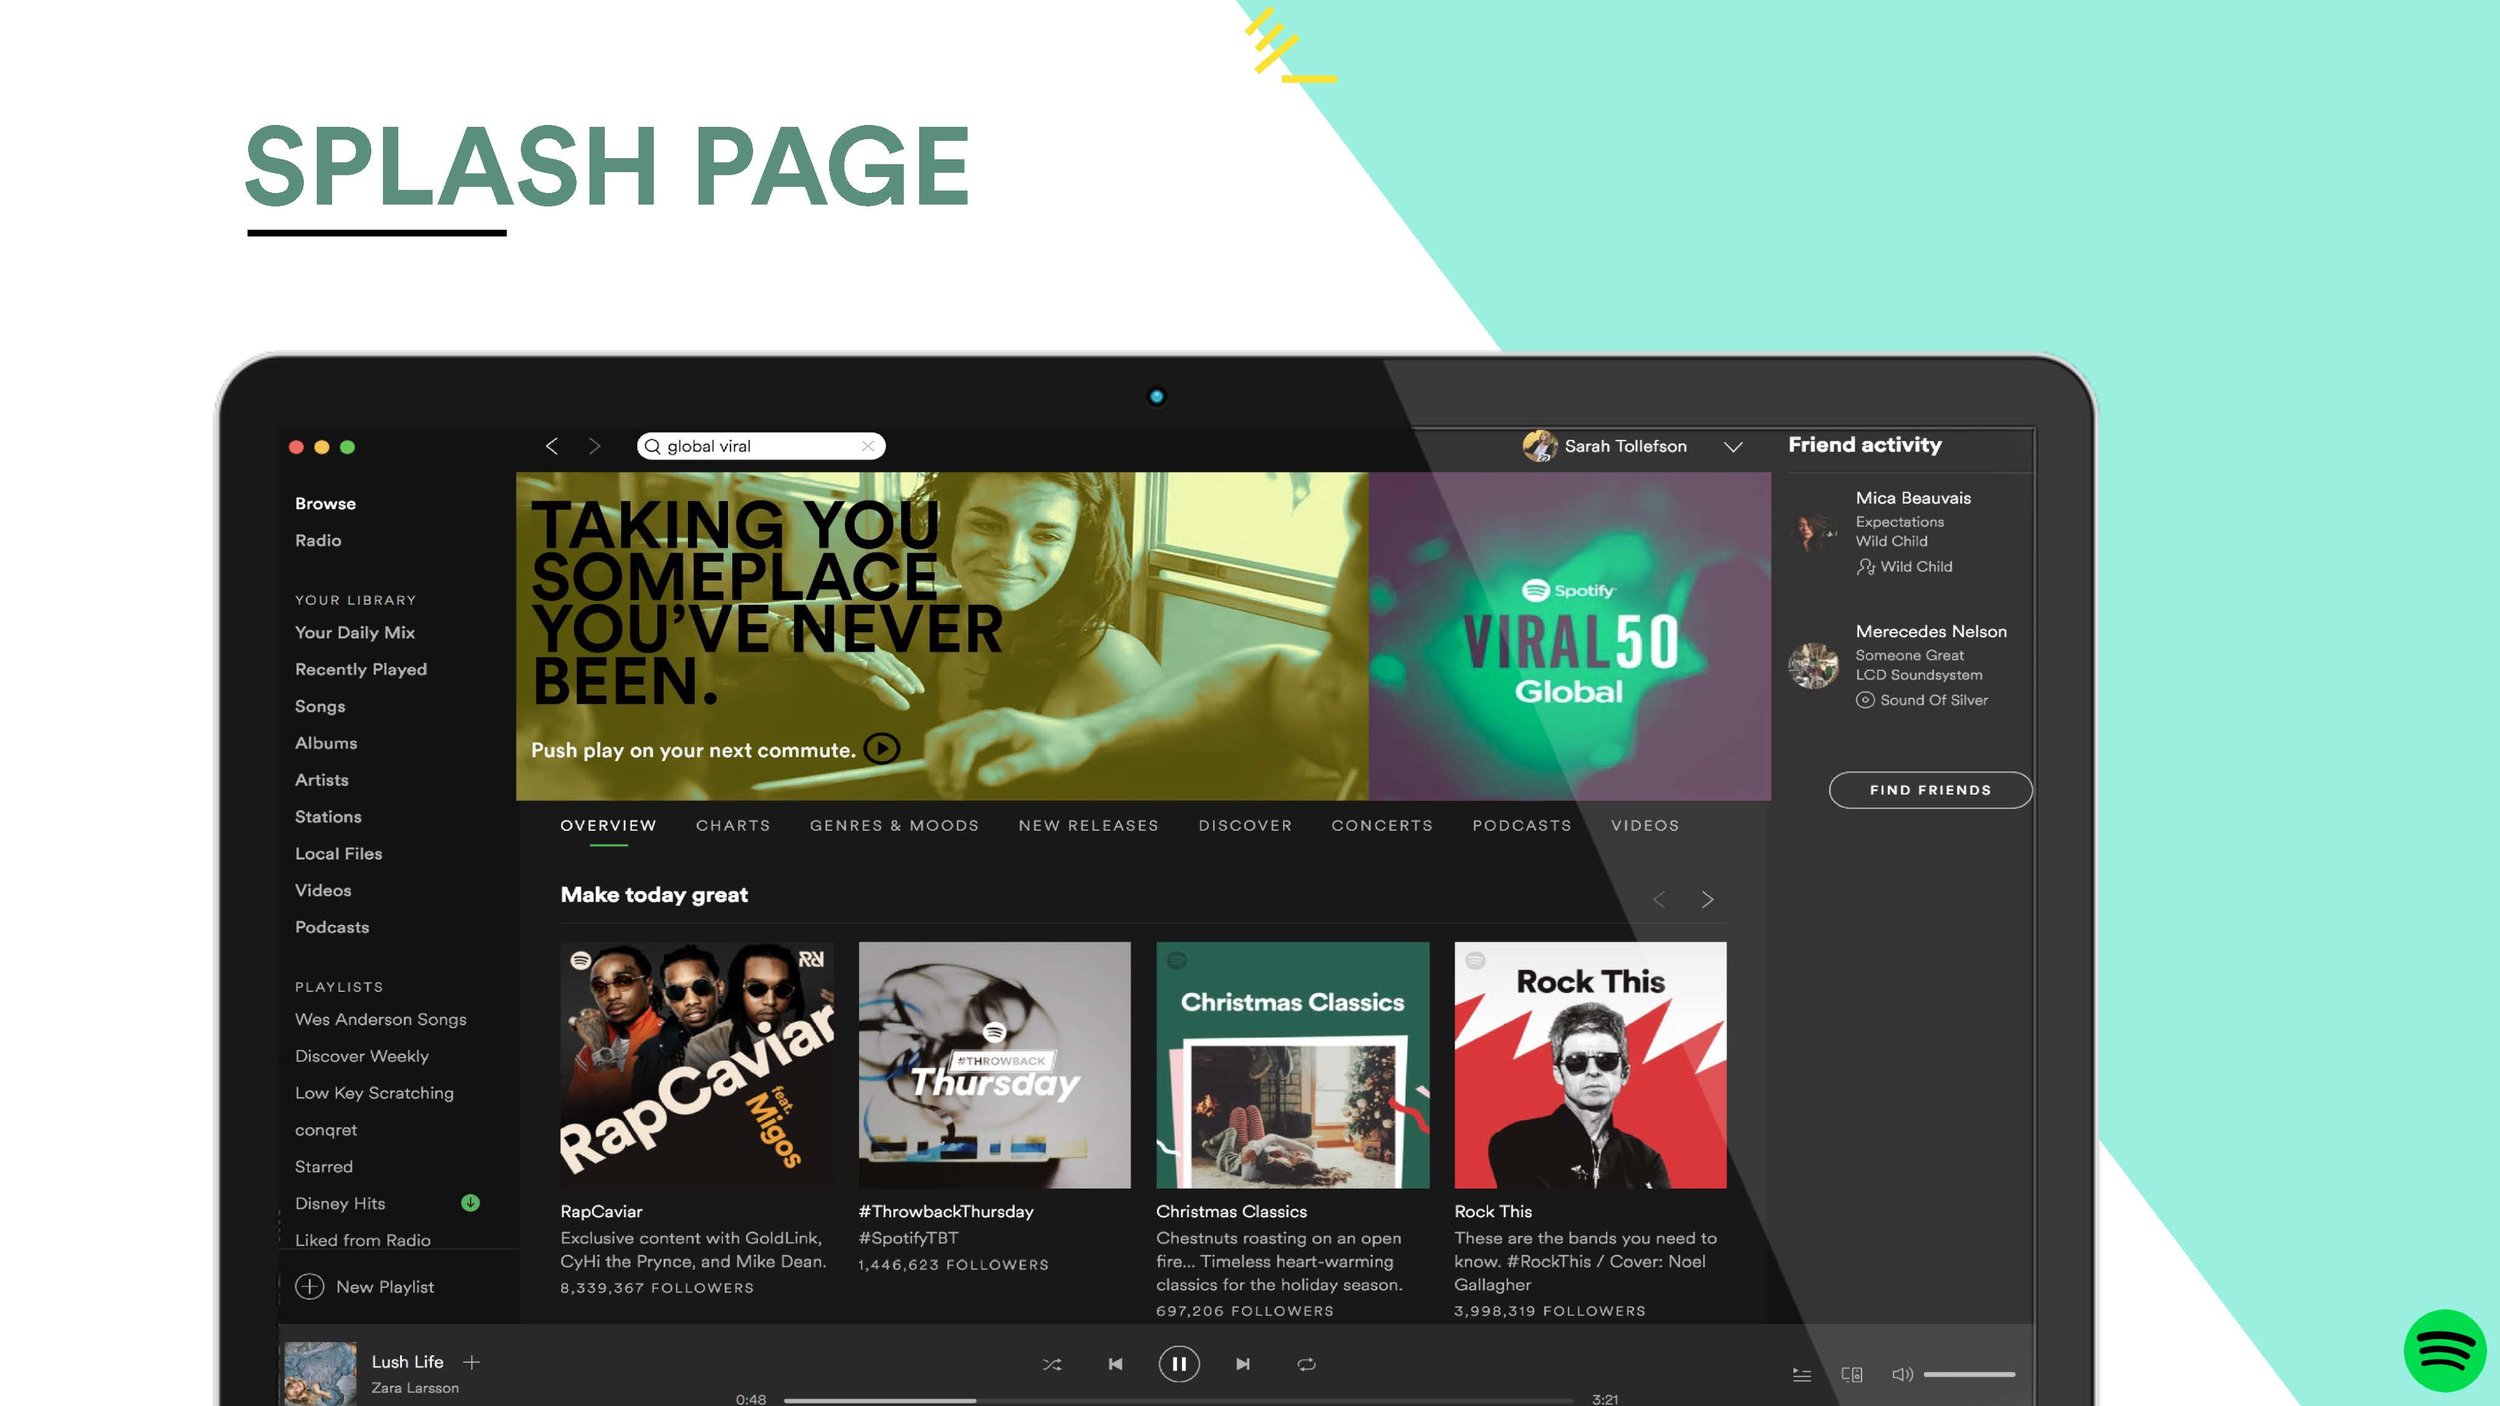Skip to next track
Image resolution: width=2500 pixels, height=1406 pixels.
coord(1243,1364)
